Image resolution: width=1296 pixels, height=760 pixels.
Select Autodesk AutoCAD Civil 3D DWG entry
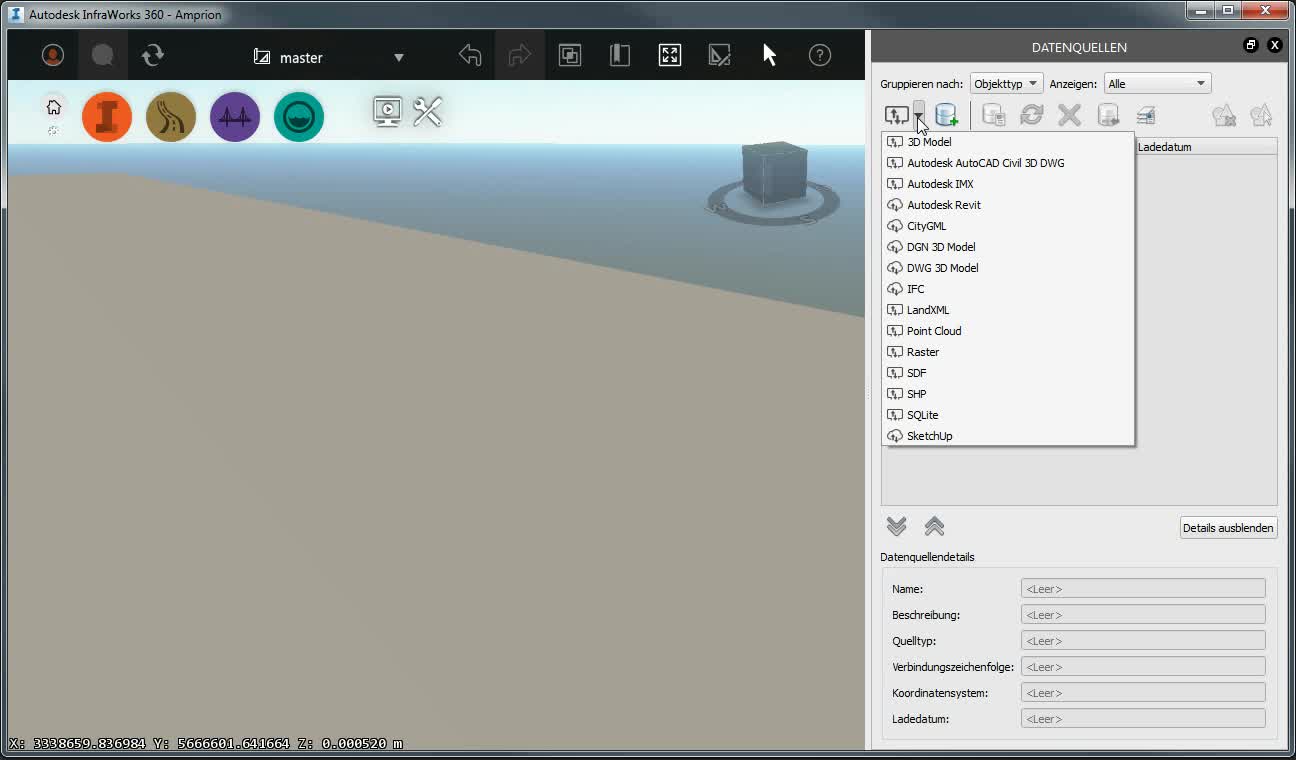1008,163
